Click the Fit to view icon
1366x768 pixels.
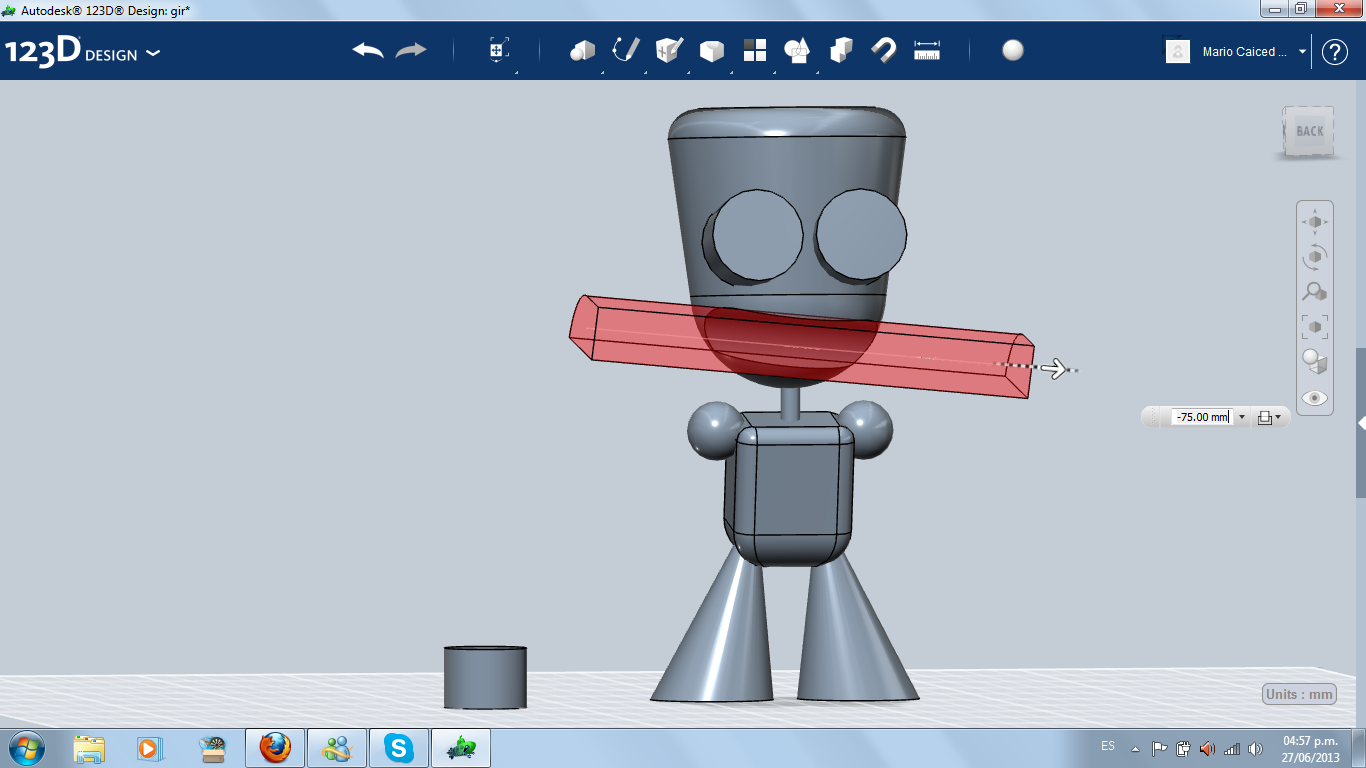(x=1315, y=326)
